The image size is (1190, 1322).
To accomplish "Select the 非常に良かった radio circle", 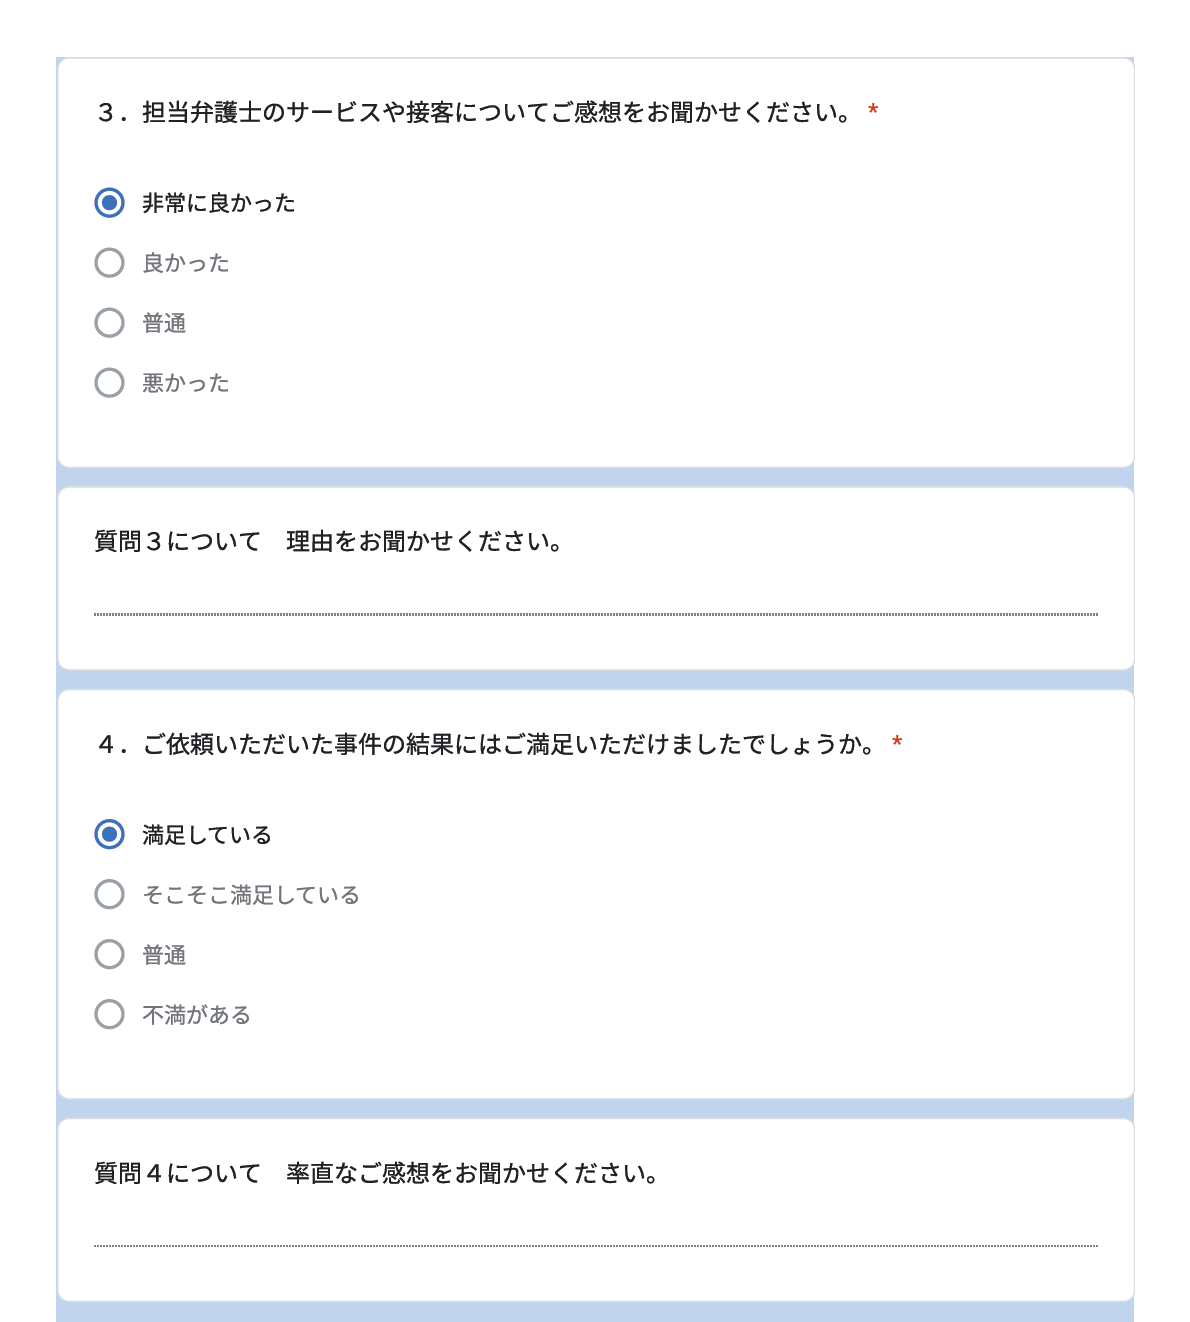I will tap(109, 203).
